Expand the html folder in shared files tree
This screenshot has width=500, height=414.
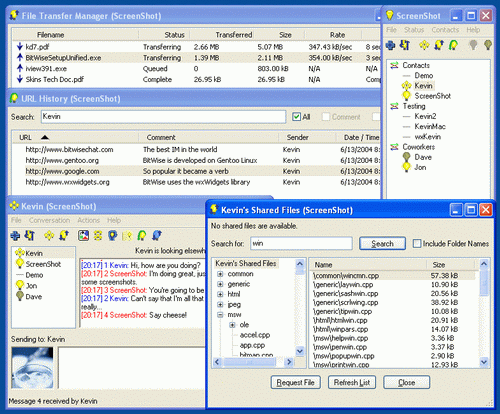[220, 294]
